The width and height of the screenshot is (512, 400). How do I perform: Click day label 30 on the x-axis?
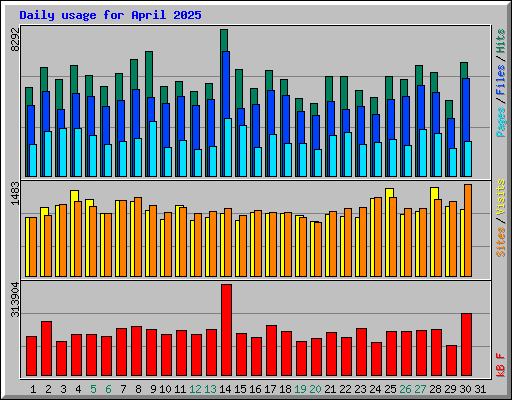pos(465,389)
